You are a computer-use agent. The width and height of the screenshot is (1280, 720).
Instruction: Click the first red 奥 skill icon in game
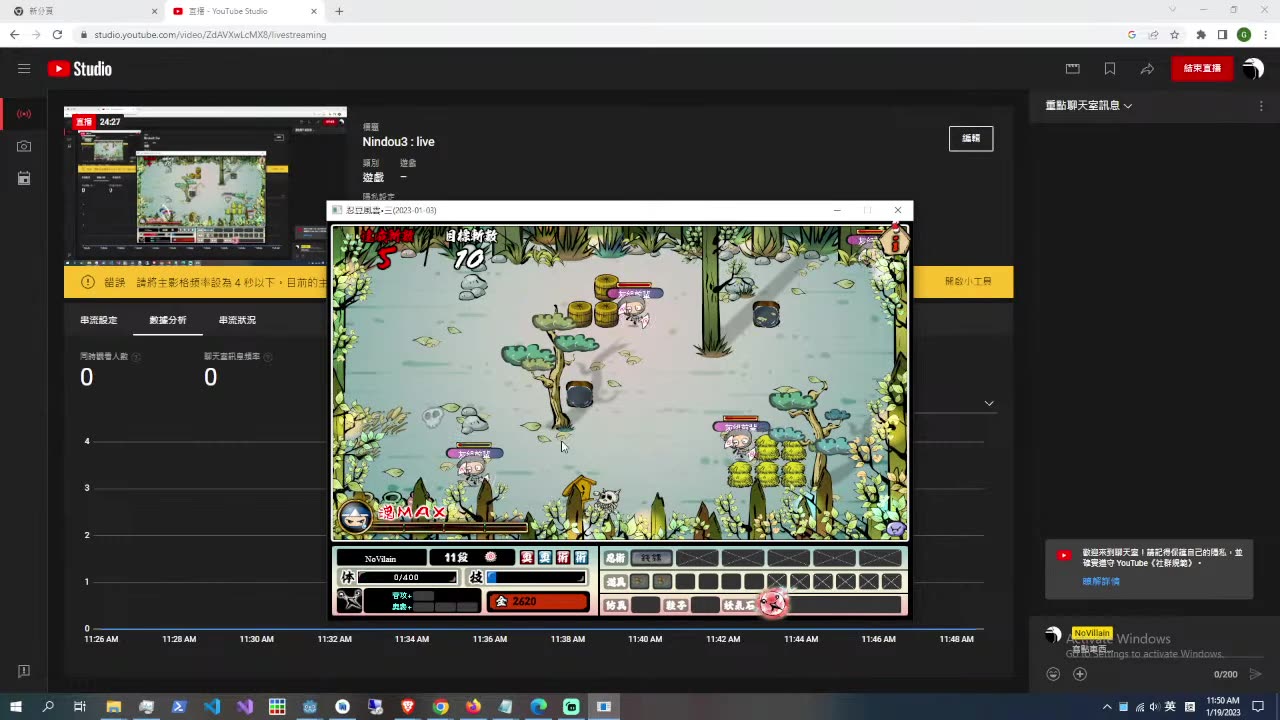click(527, 557)
